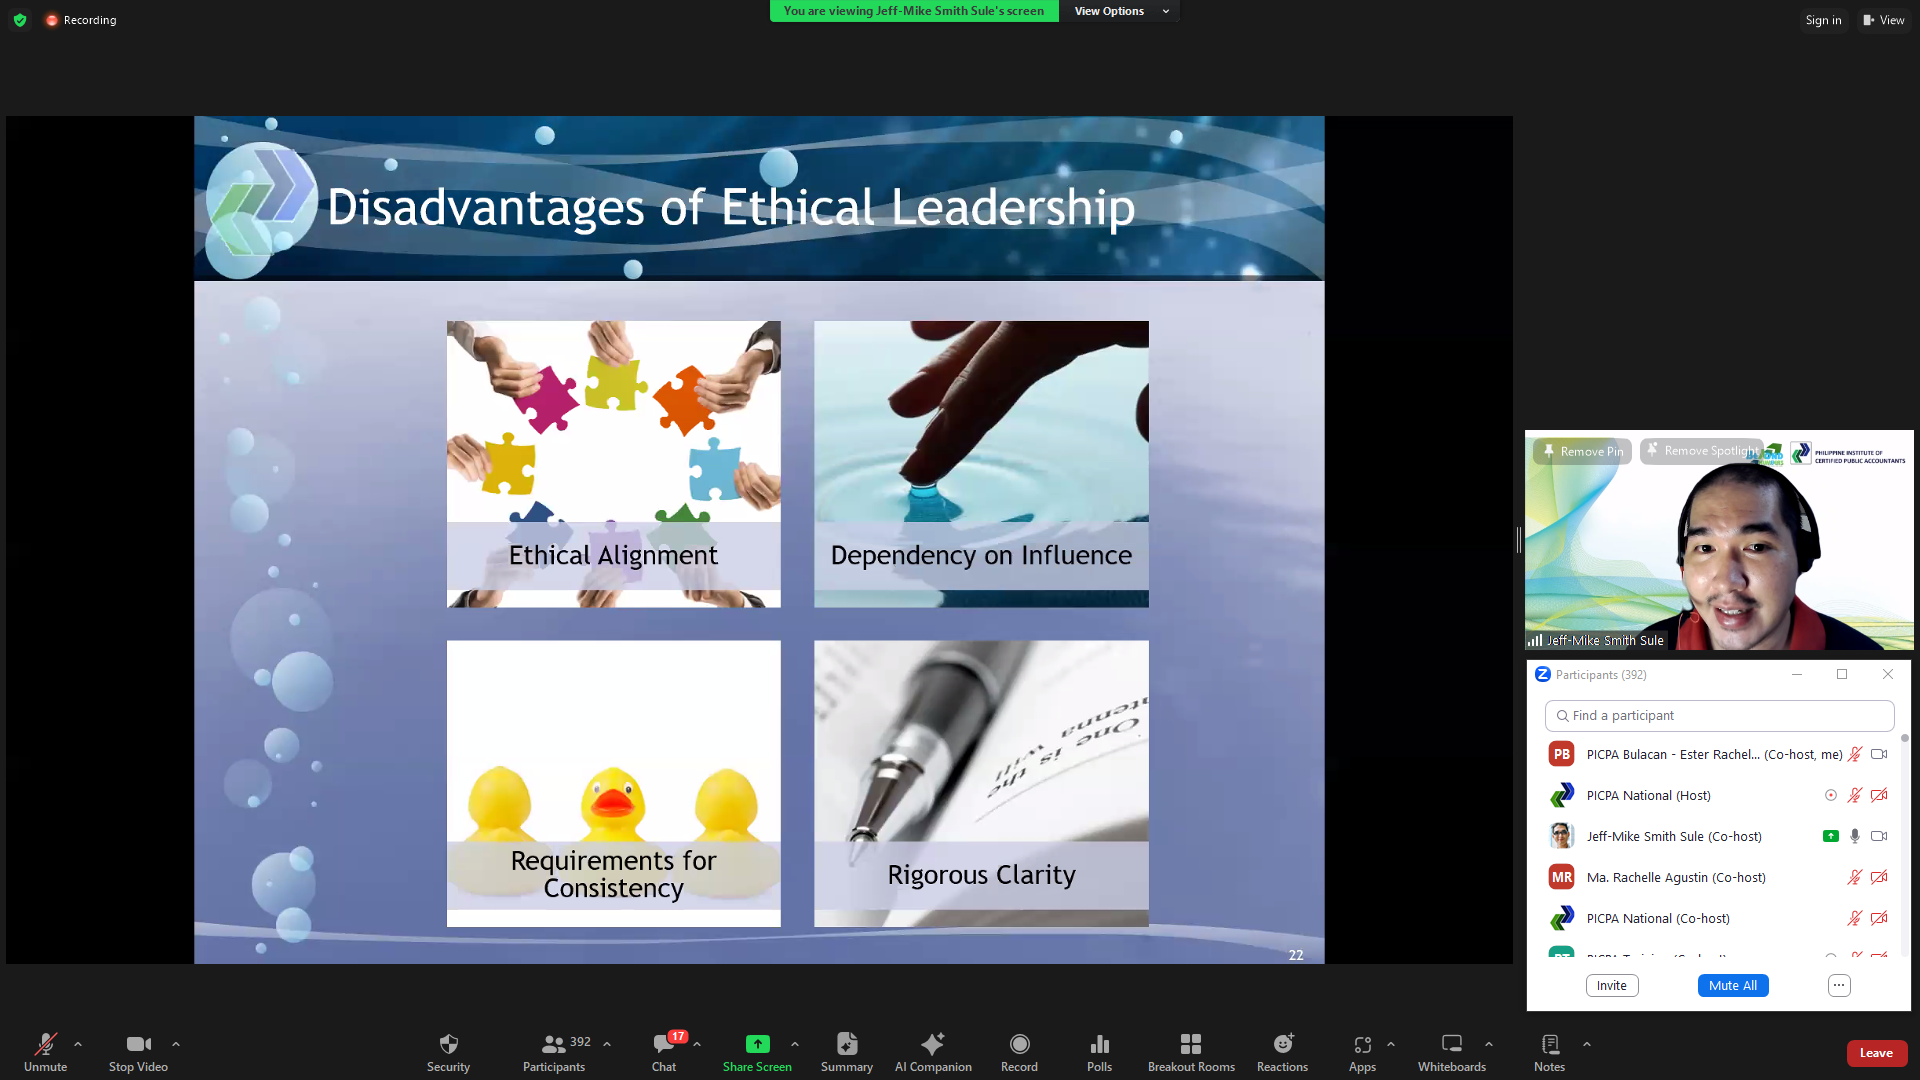
Task: Expand audio options arrow beside Unmute
Action: [x=78, y=1044]
